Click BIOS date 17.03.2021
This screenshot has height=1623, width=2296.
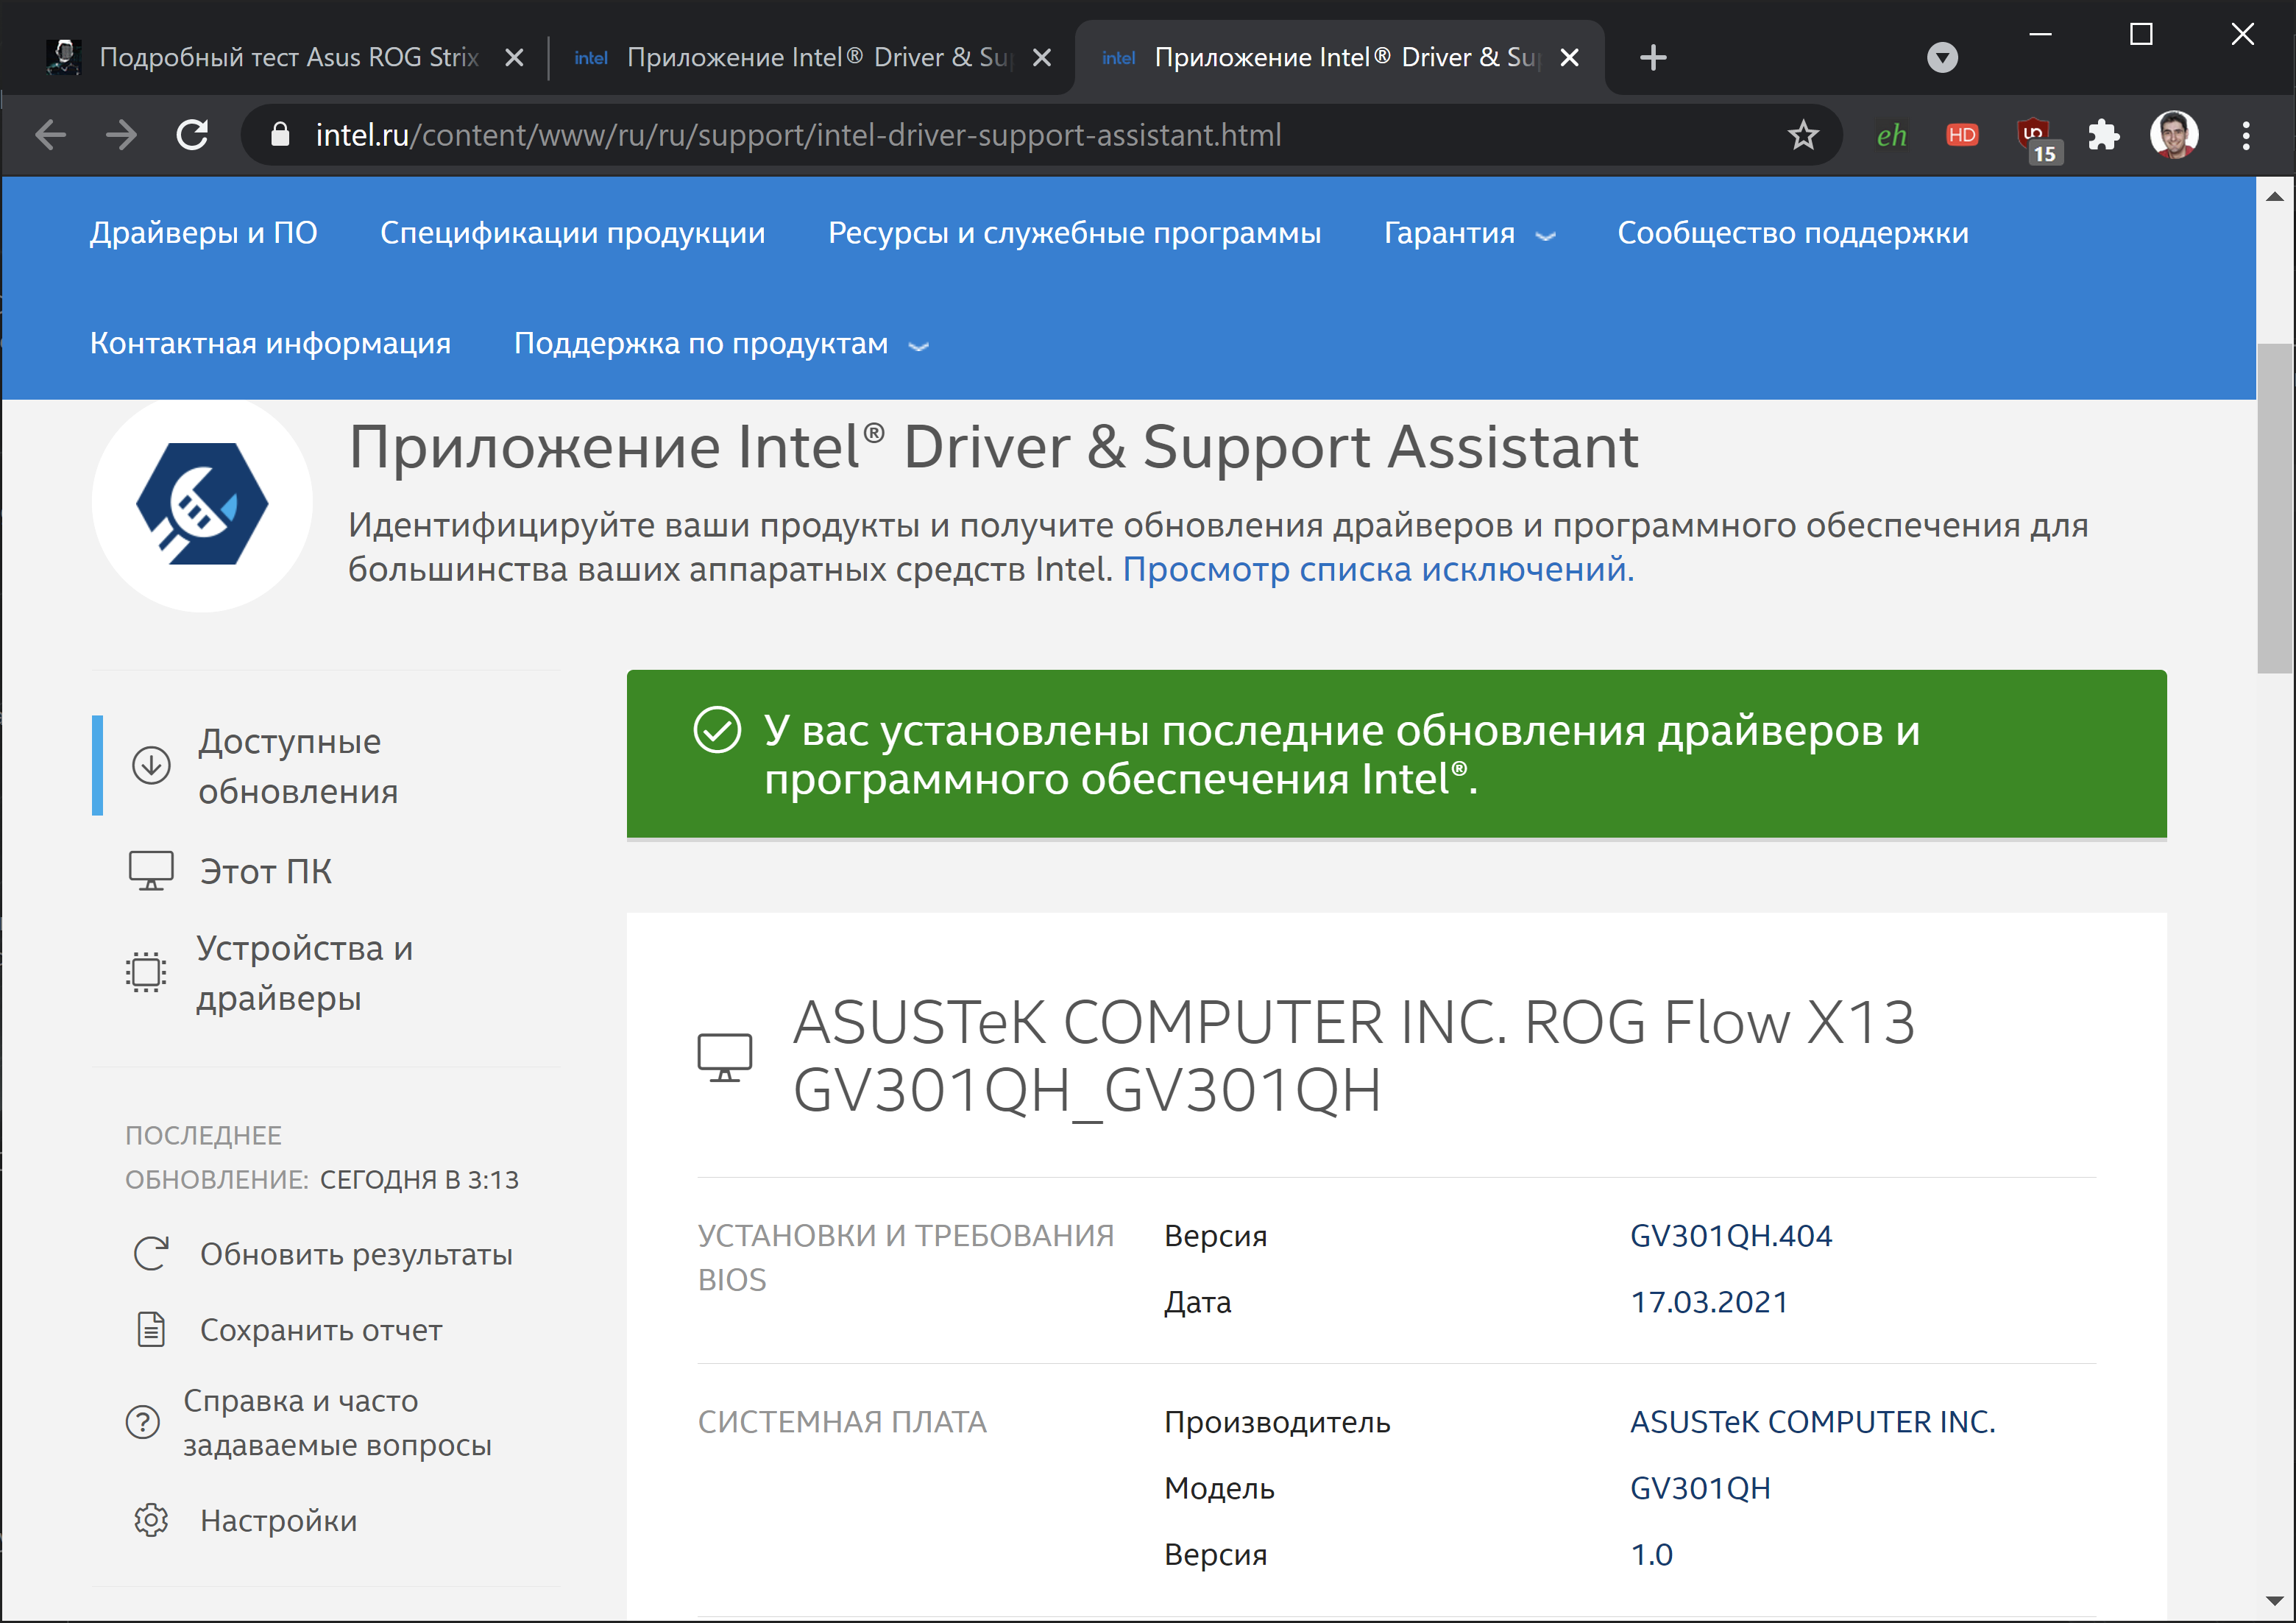1709,1302
